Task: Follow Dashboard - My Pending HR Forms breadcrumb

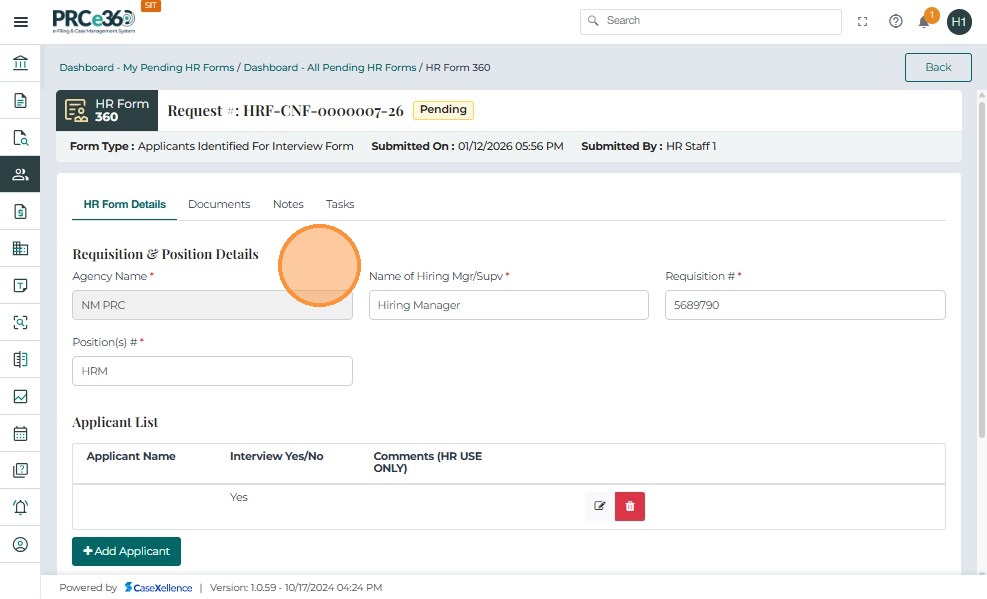Action: [147, 68]
